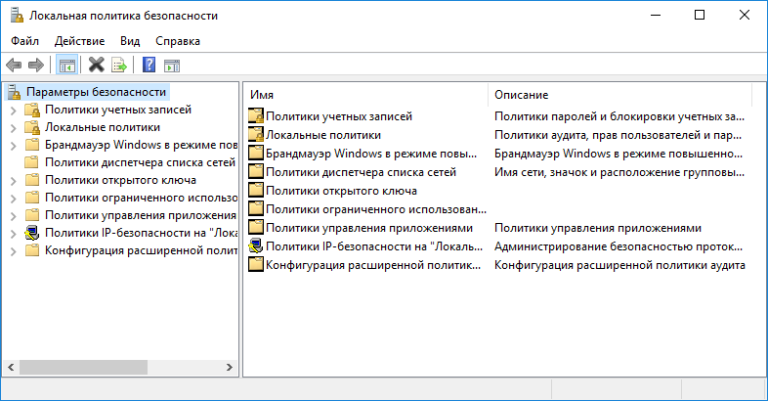Select Параметры безопасности root tree node
The height and width of the screenshot is (401, 768).
click(96, 92)
